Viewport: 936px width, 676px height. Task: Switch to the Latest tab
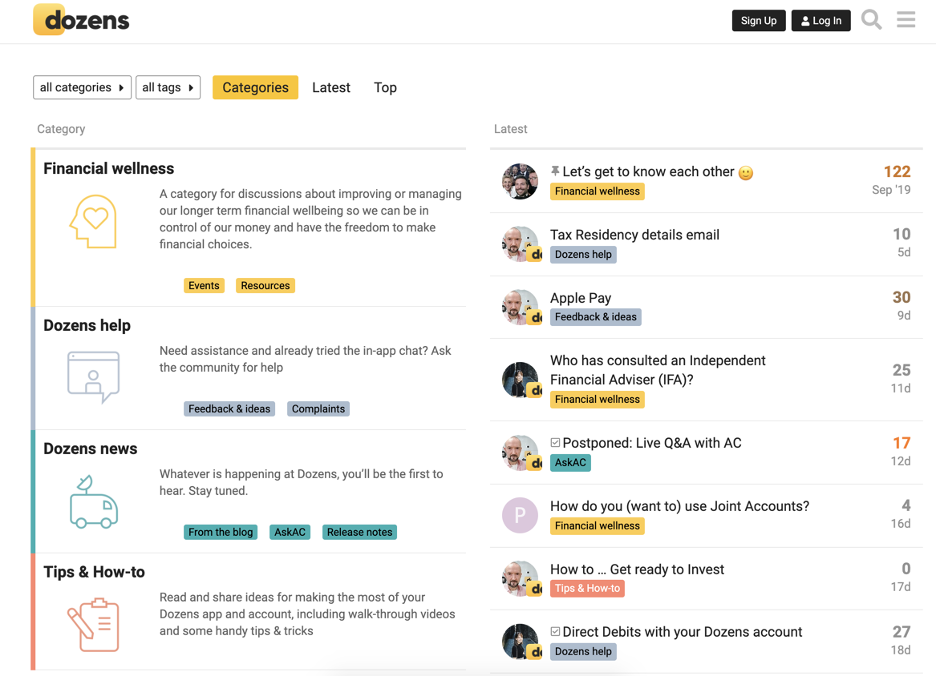[331, 87]
